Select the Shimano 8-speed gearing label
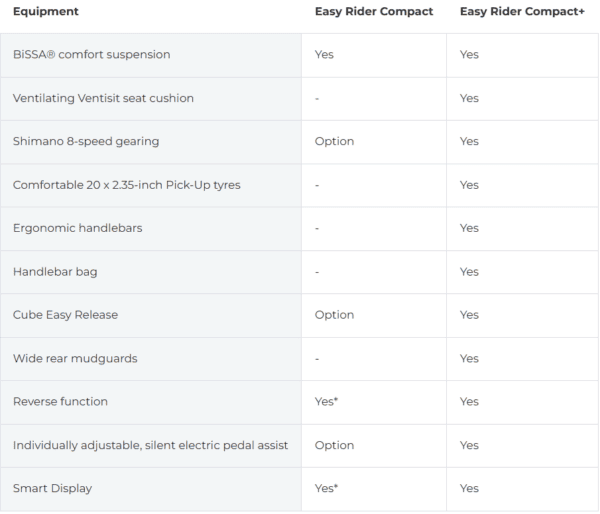The width and height of the screenshot is (600, 514). point(86,142)
